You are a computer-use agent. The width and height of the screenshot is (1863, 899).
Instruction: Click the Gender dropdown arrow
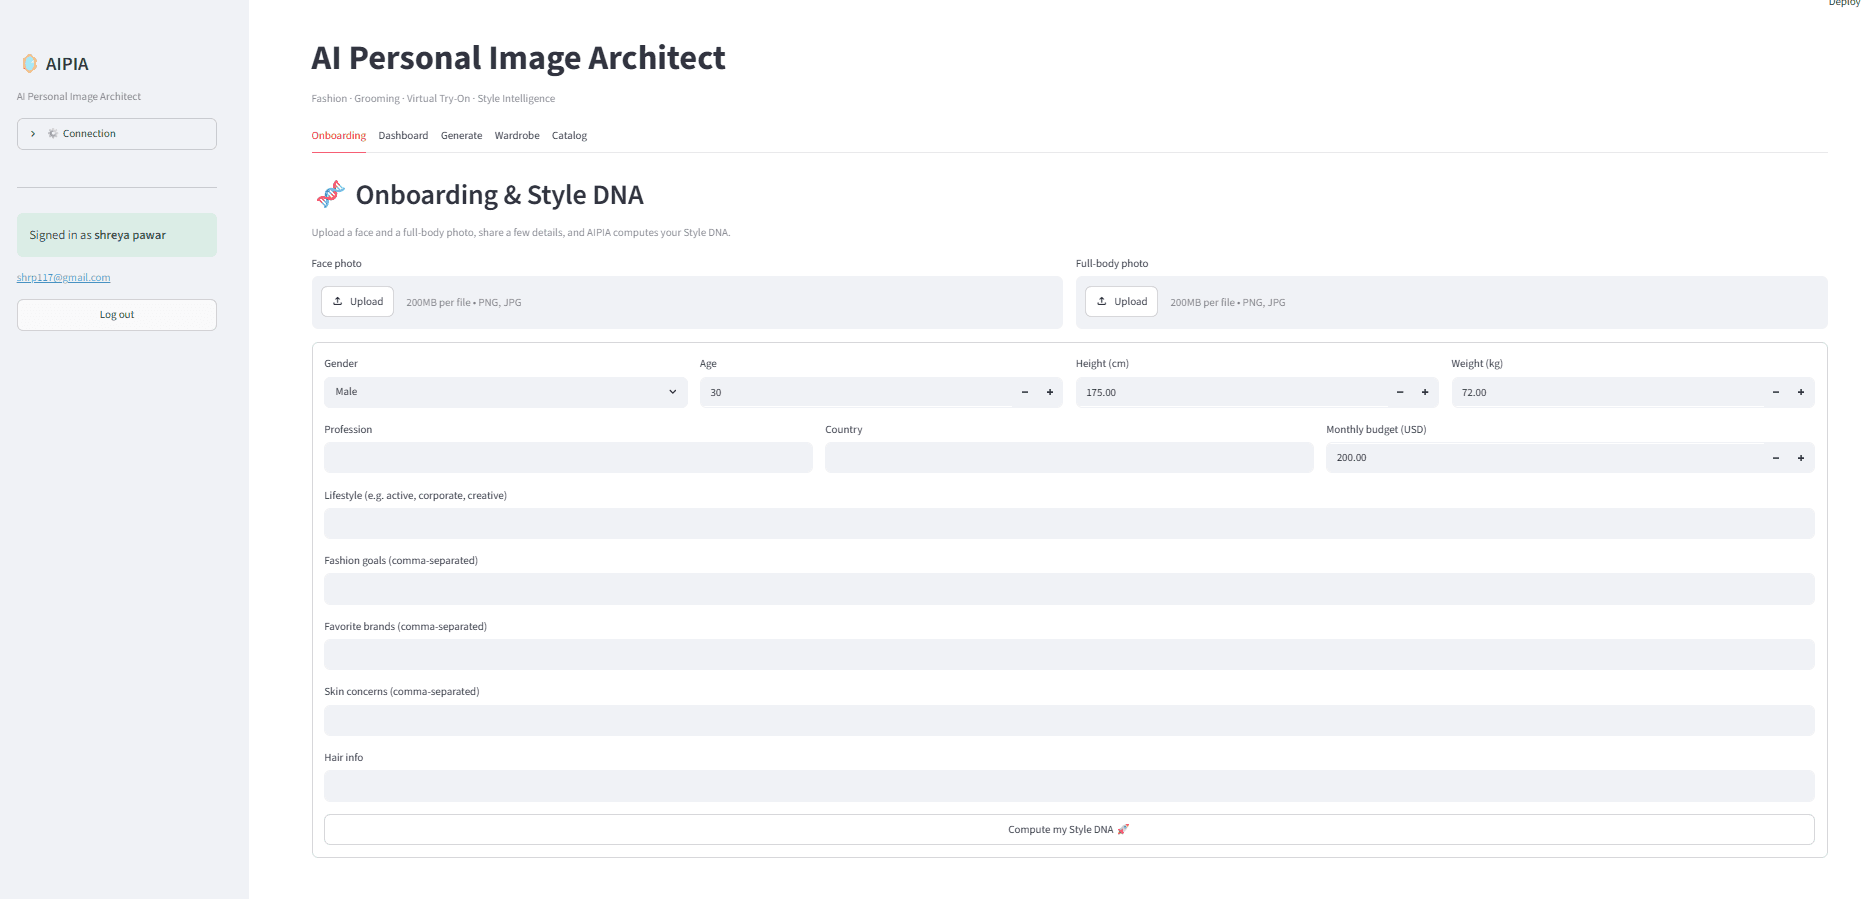coord(672,392)
